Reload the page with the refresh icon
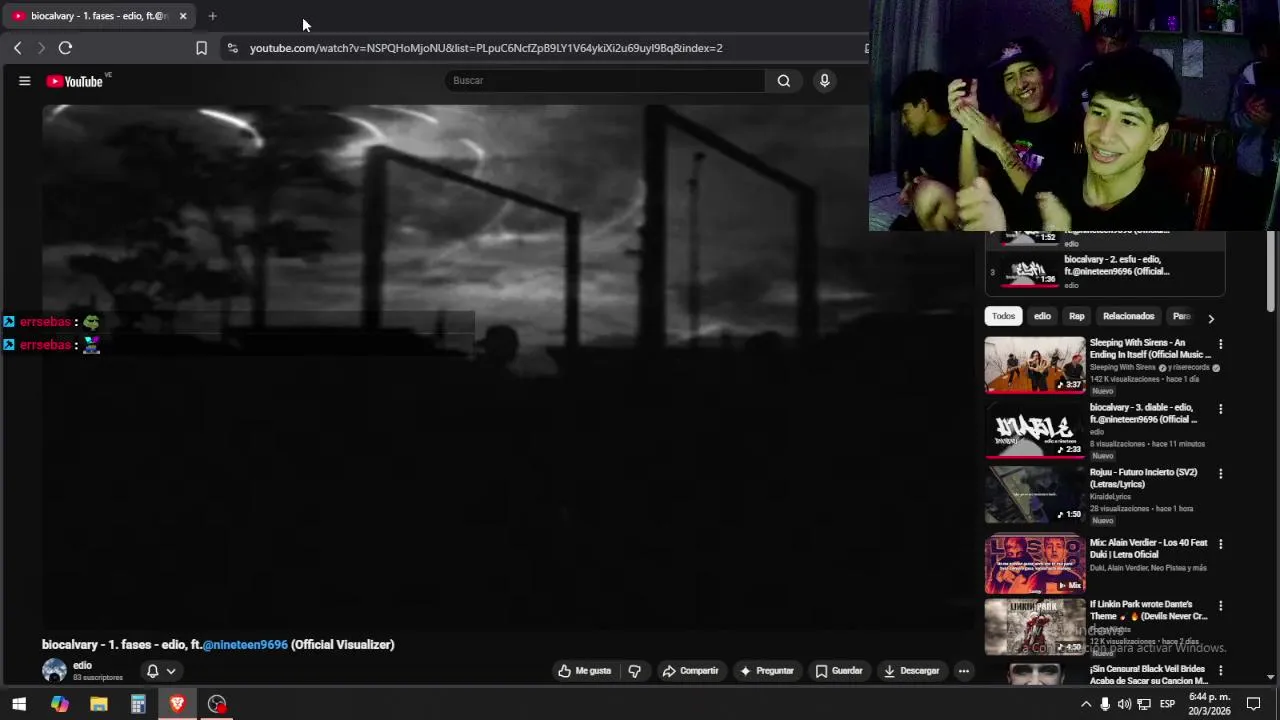 point(65,48)
